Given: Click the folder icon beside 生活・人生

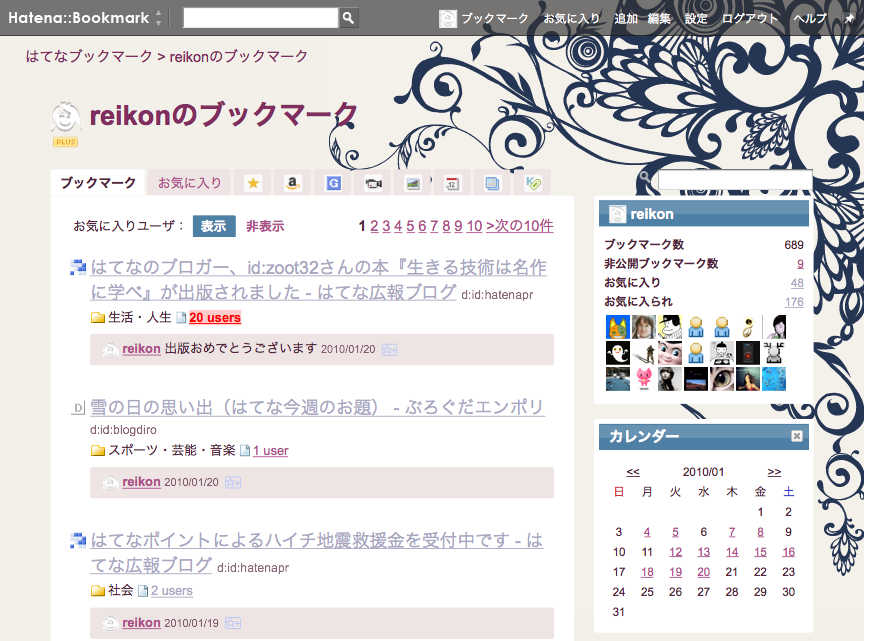Looking at the screenshot, I should [x=98, y=318].
